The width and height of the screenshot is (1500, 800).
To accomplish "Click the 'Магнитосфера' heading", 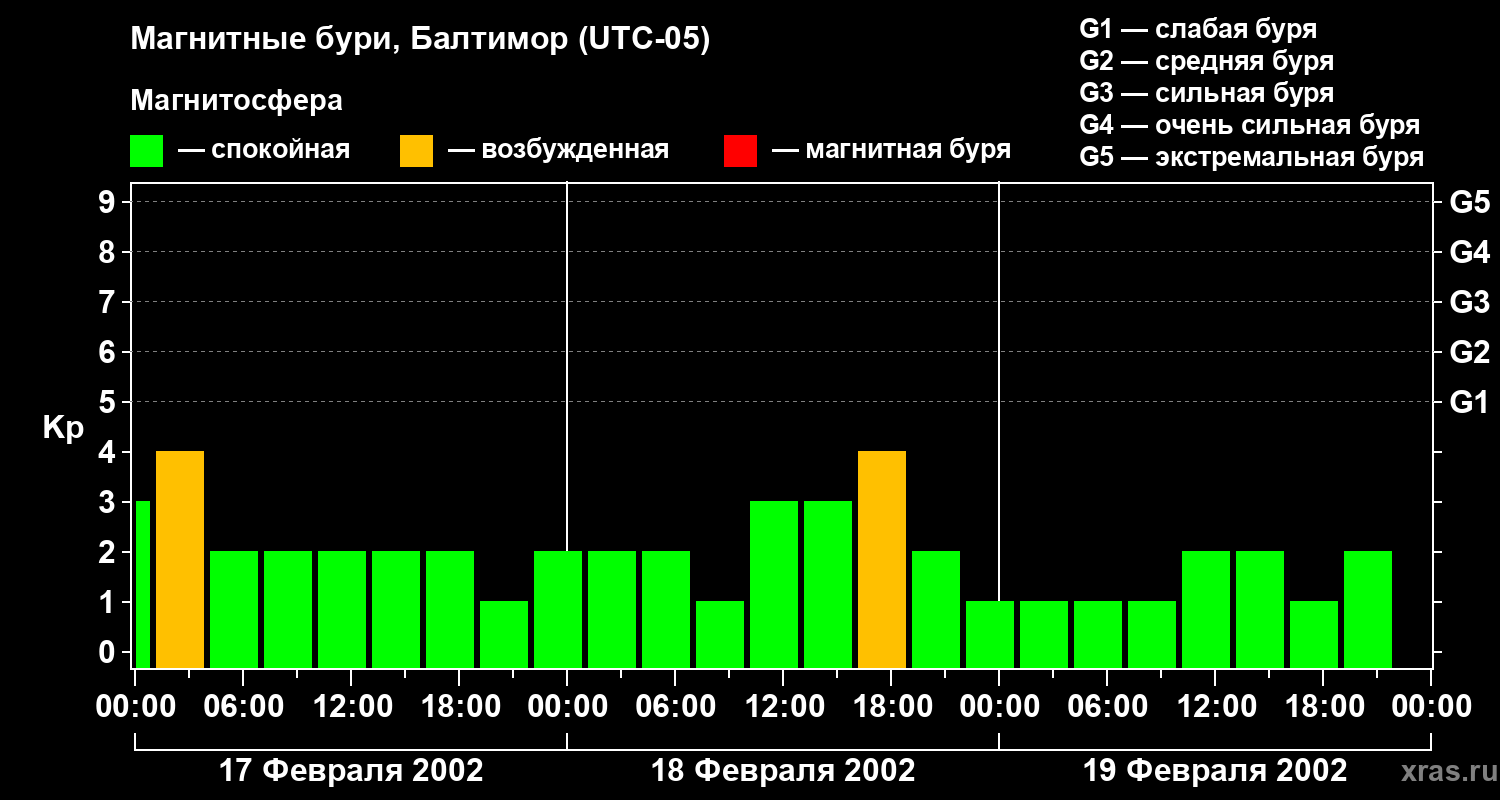I will point(237,101).
